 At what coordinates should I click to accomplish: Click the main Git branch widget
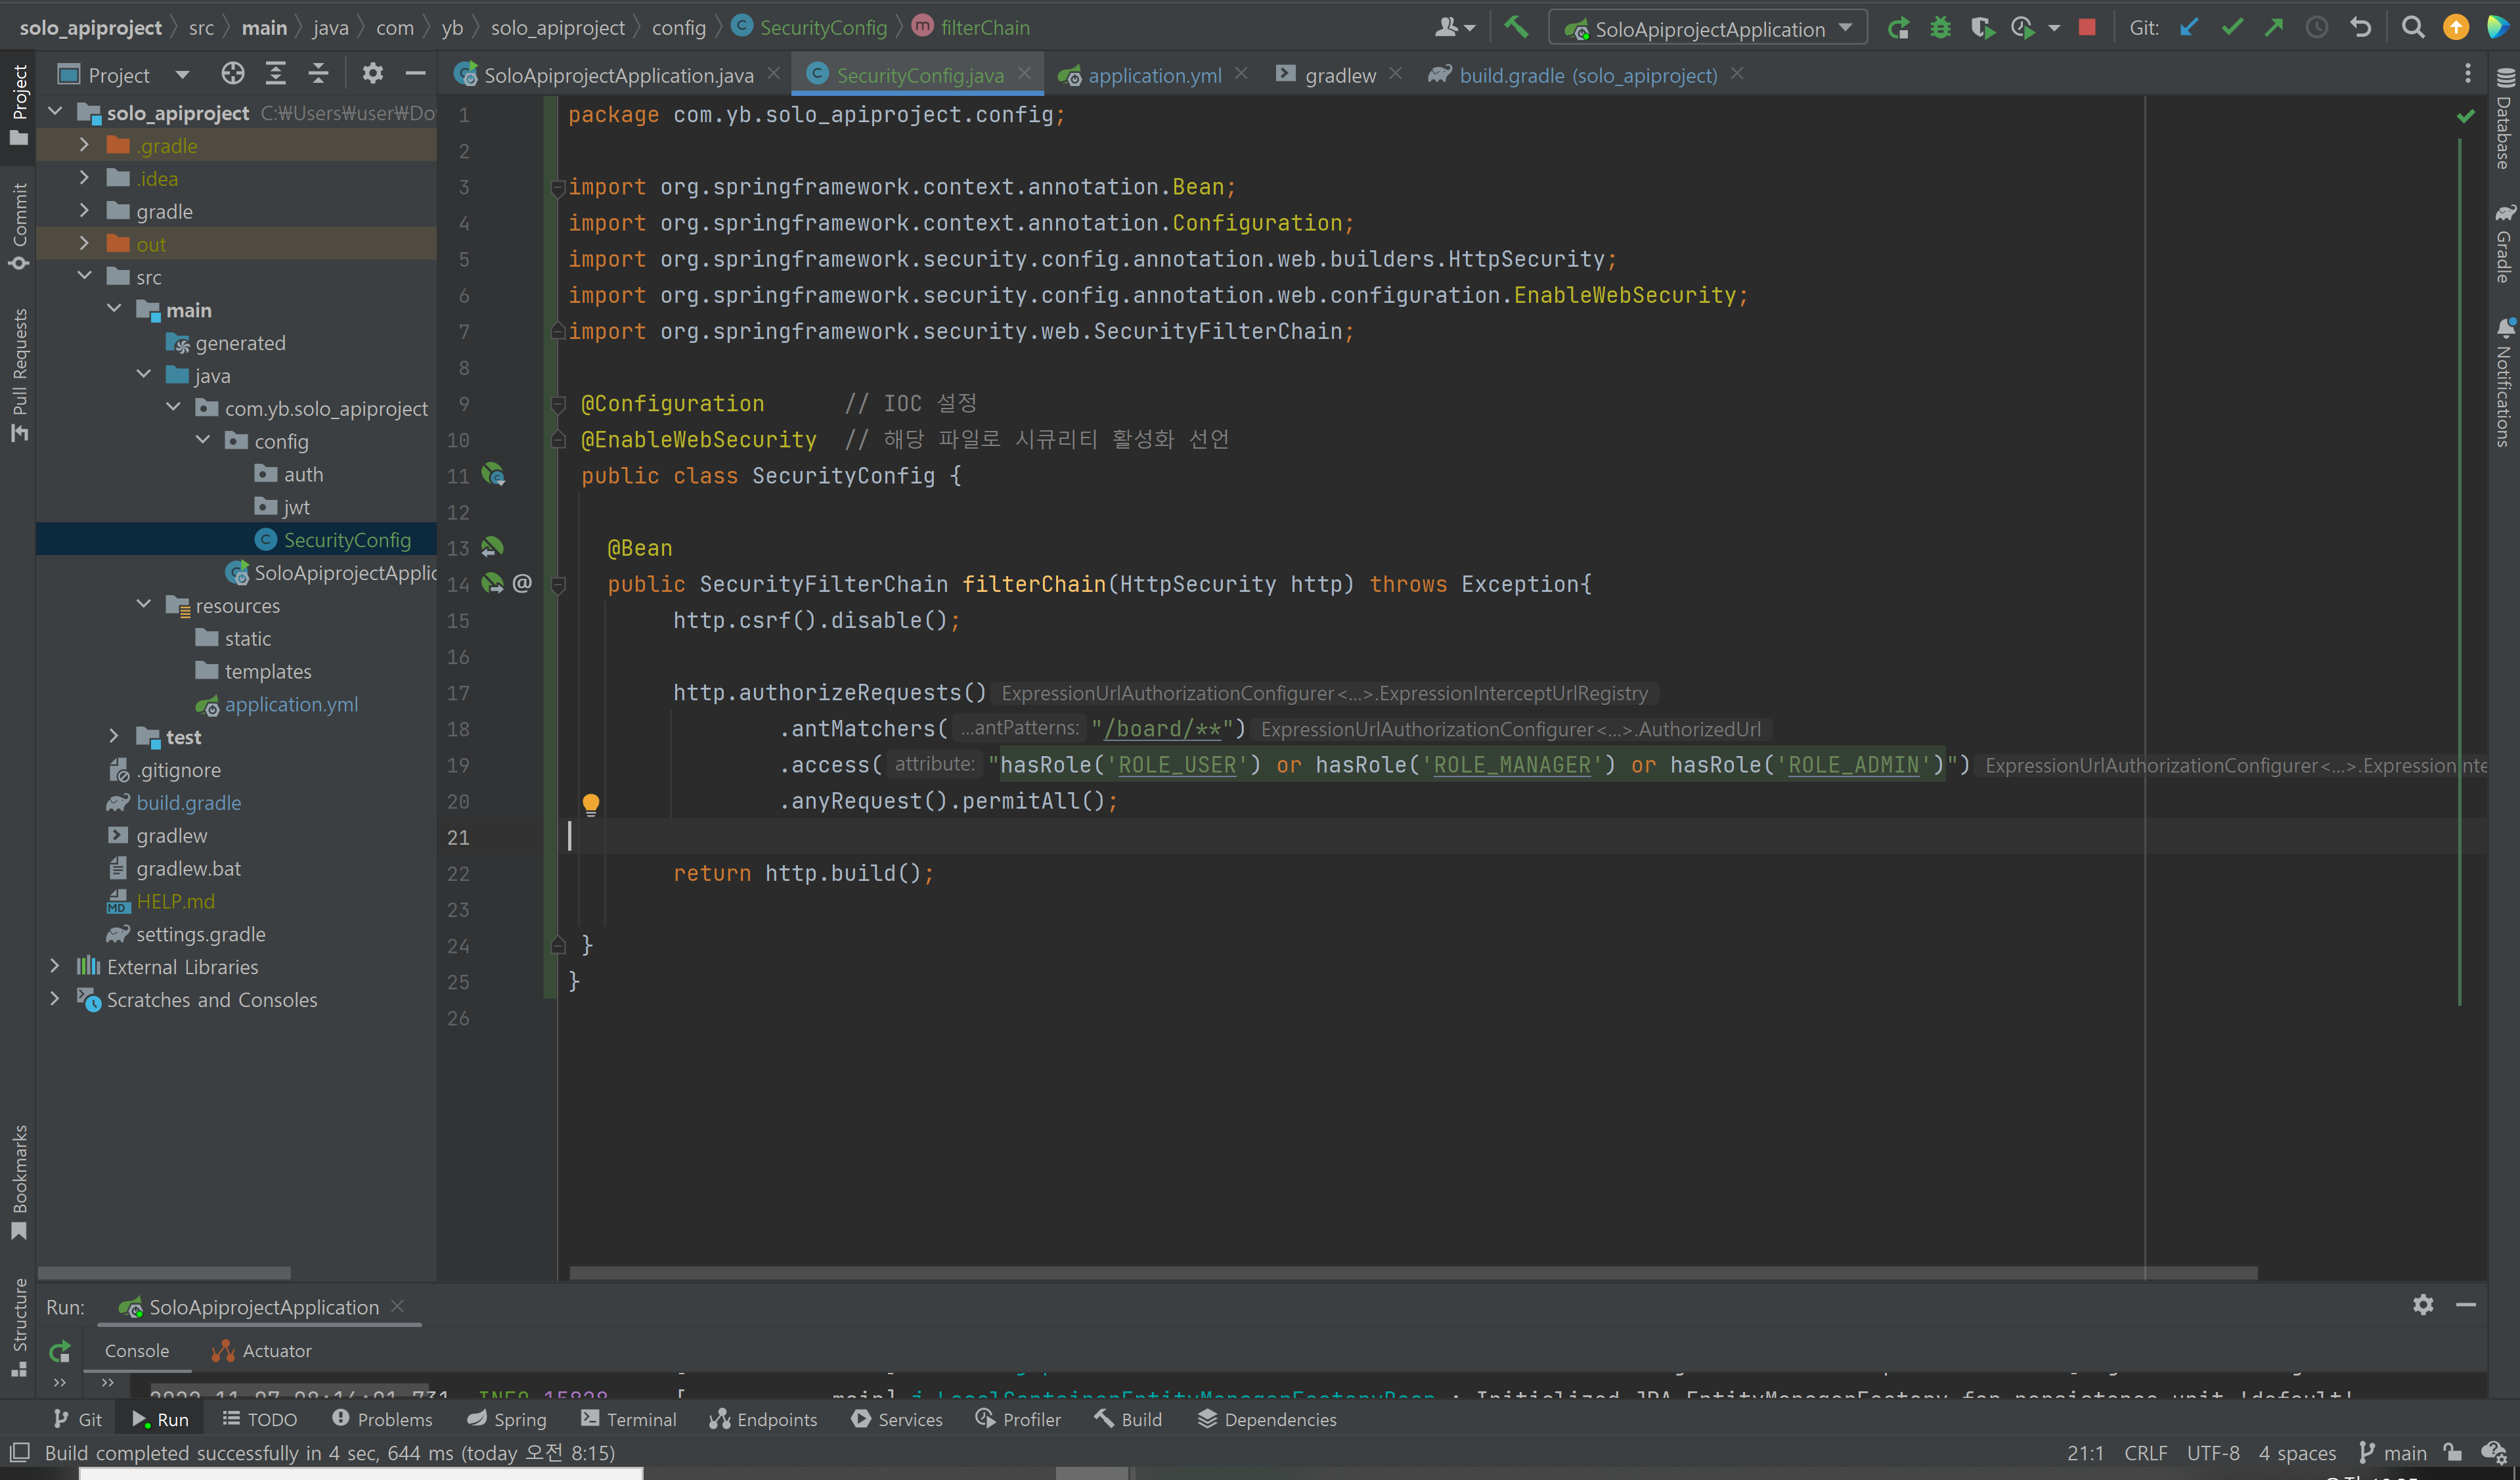[2393, 1452]
